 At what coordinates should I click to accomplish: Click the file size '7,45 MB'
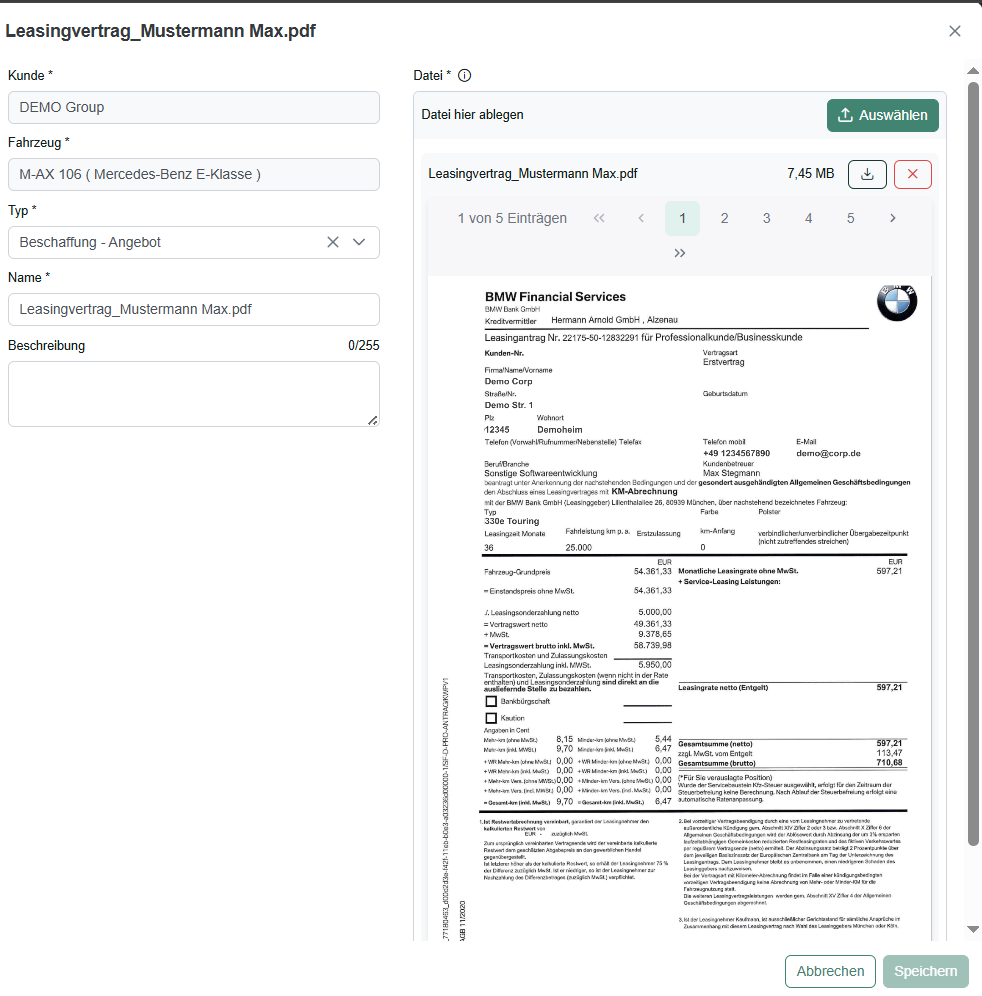[x=810, y=173]
